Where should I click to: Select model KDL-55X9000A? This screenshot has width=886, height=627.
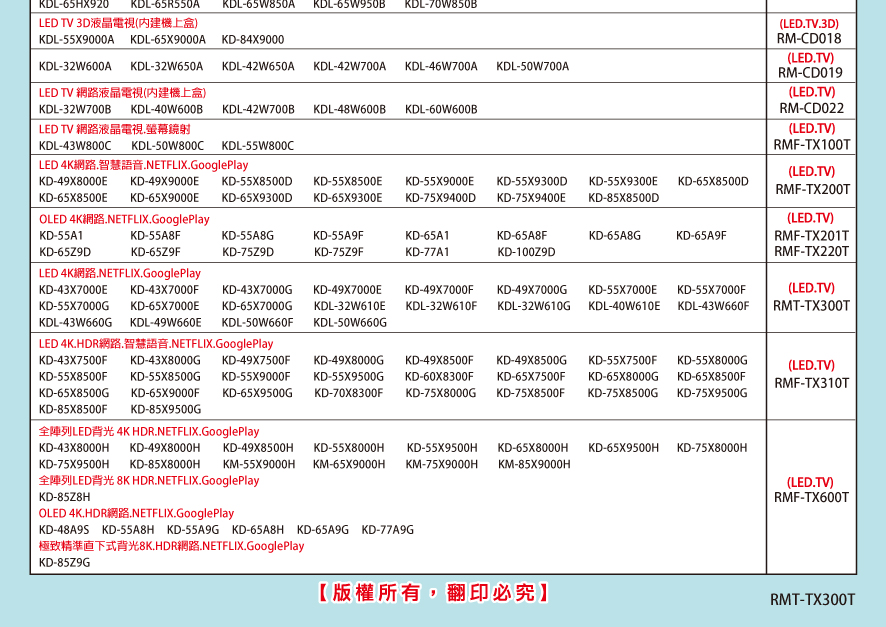(x=76, y=40)
